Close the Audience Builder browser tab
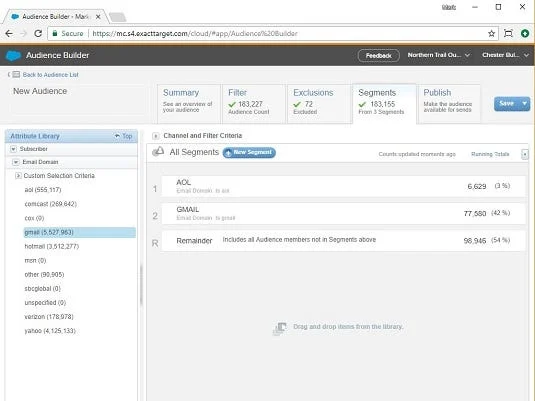 98,16
